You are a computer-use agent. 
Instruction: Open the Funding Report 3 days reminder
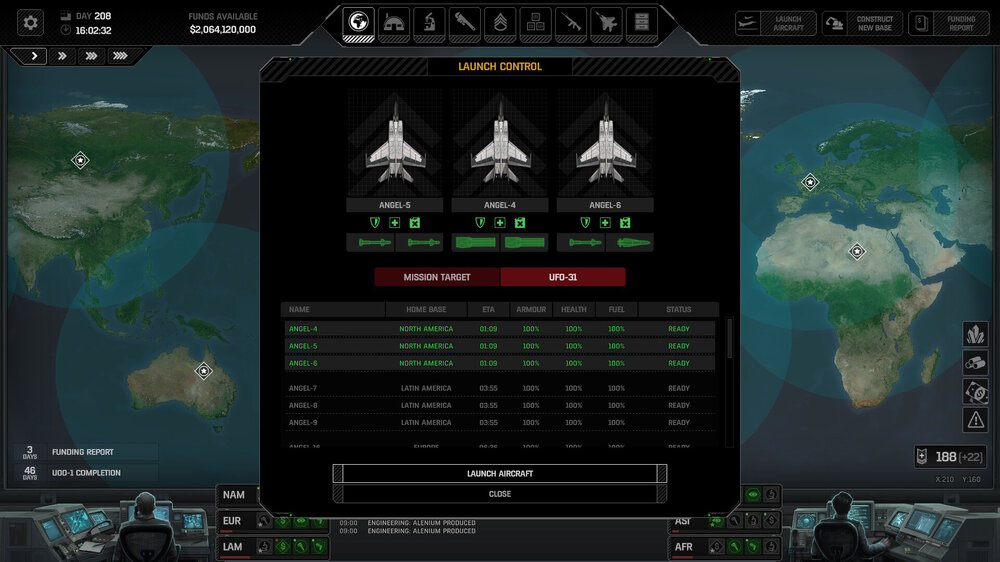pyautogui.click(x=86, y=452)
